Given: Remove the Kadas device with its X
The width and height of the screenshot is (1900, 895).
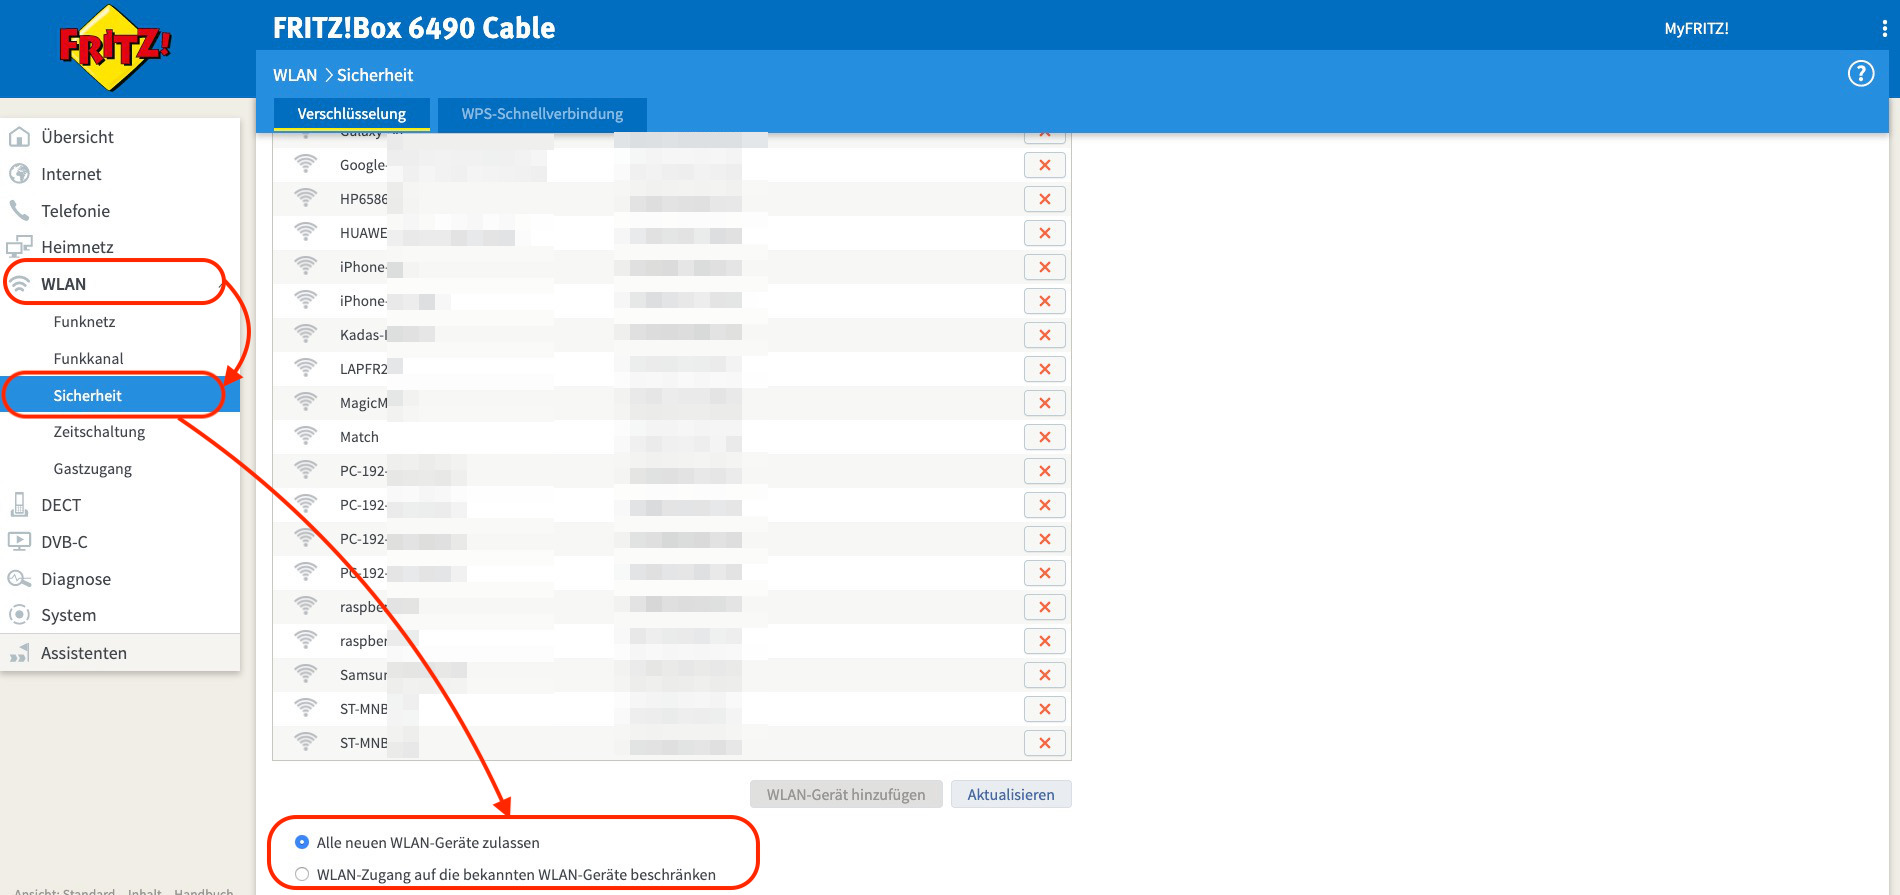Looking at the screenshot, I should click(1044, 335).
